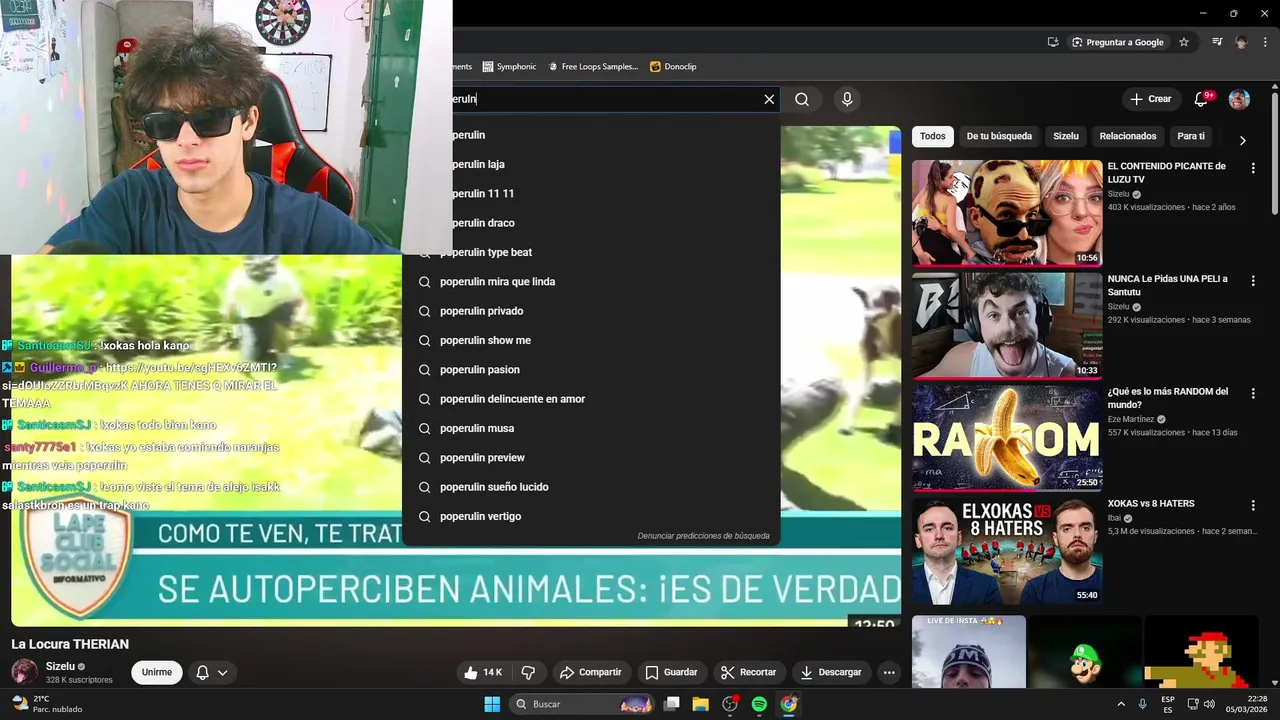The image size is (1280, 720).
Task: Click Preguntar a Google button
Action: [x=1117, y=42]
